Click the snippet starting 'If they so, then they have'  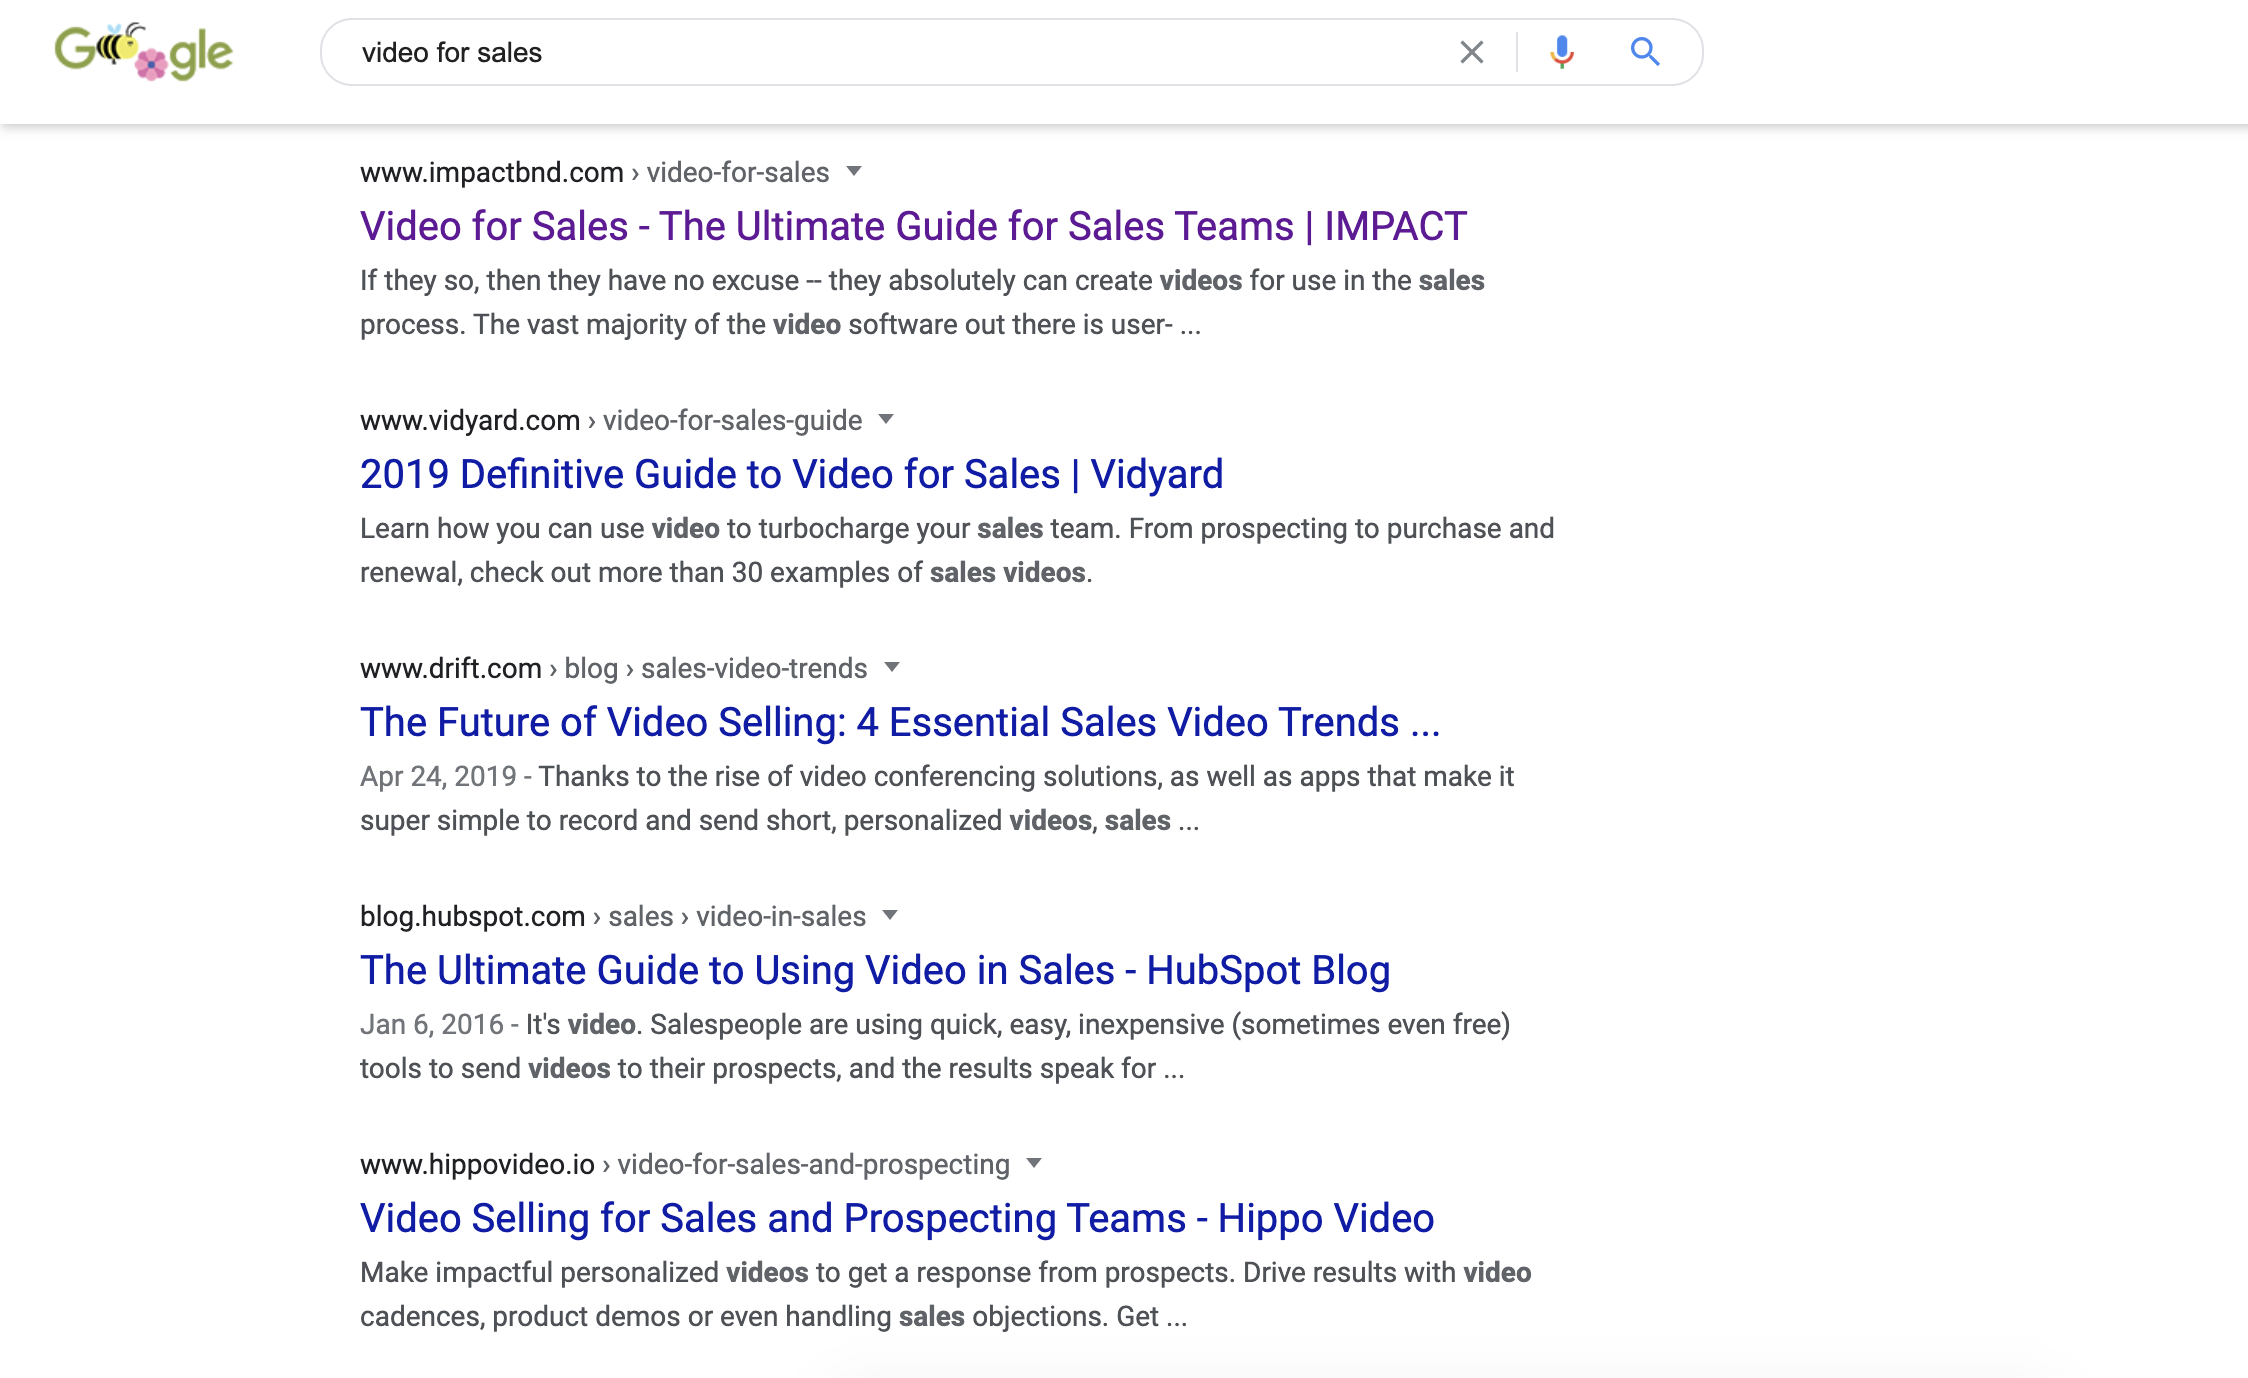922,302
